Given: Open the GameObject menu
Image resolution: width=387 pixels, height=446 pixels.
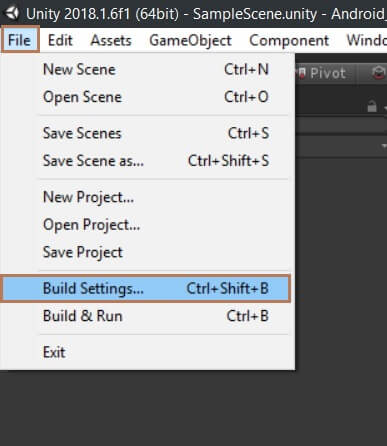Looking at the screenshot, I should [190, 40].
